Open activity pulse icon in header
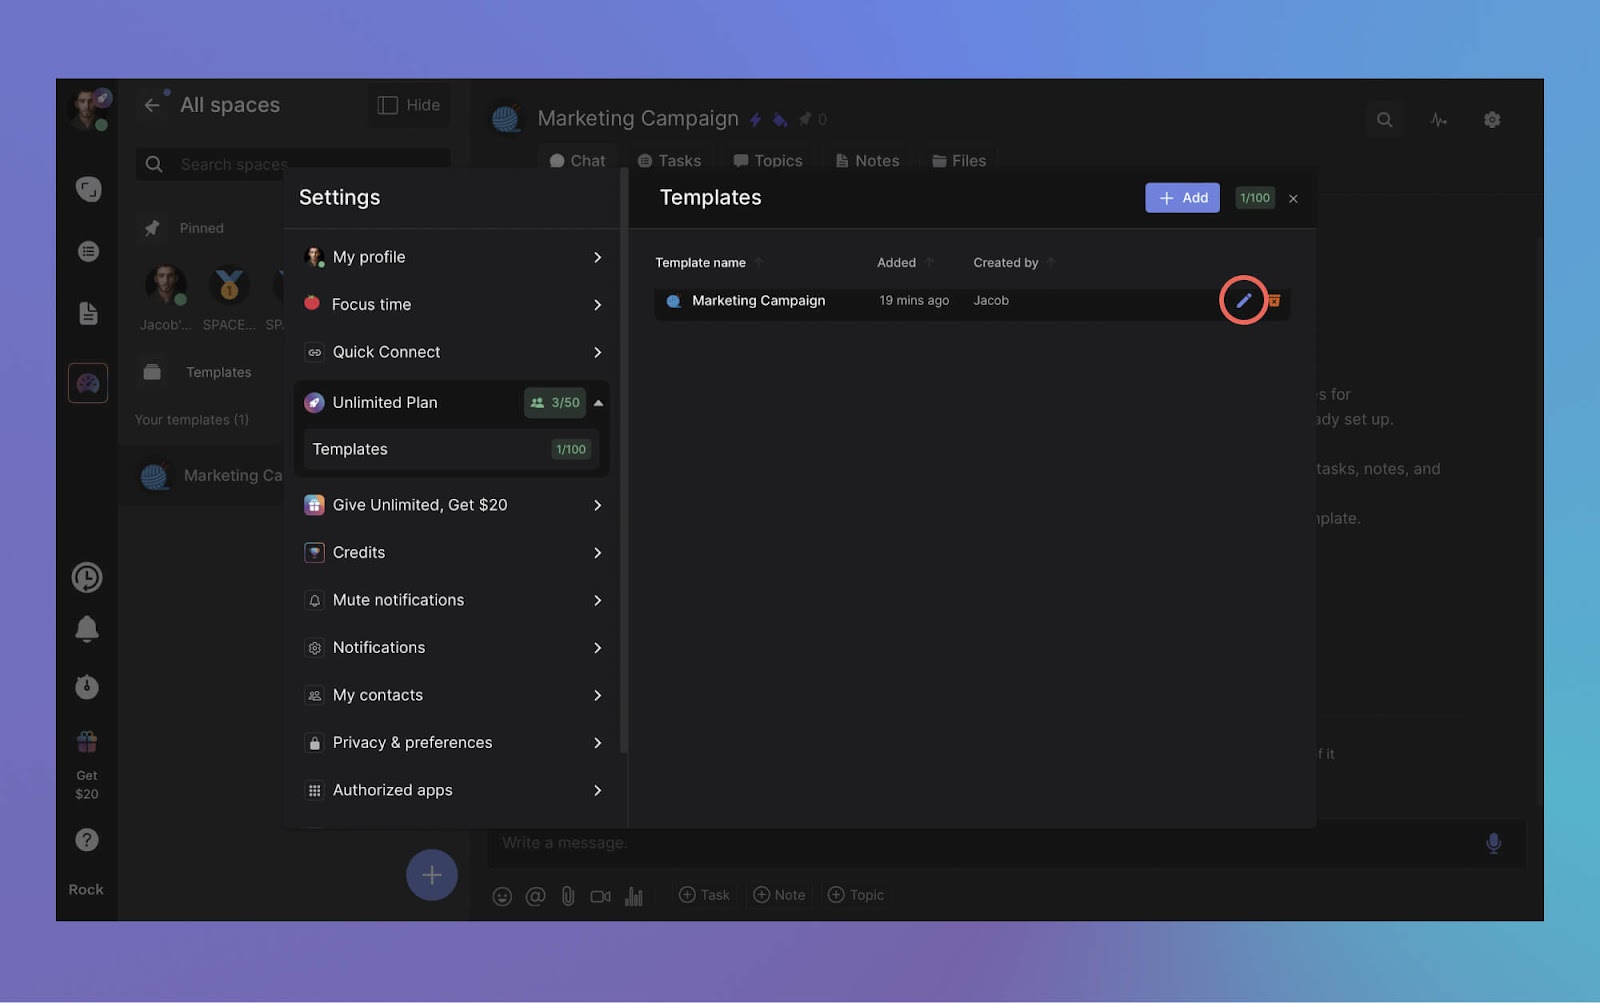 coord(1439,120)
